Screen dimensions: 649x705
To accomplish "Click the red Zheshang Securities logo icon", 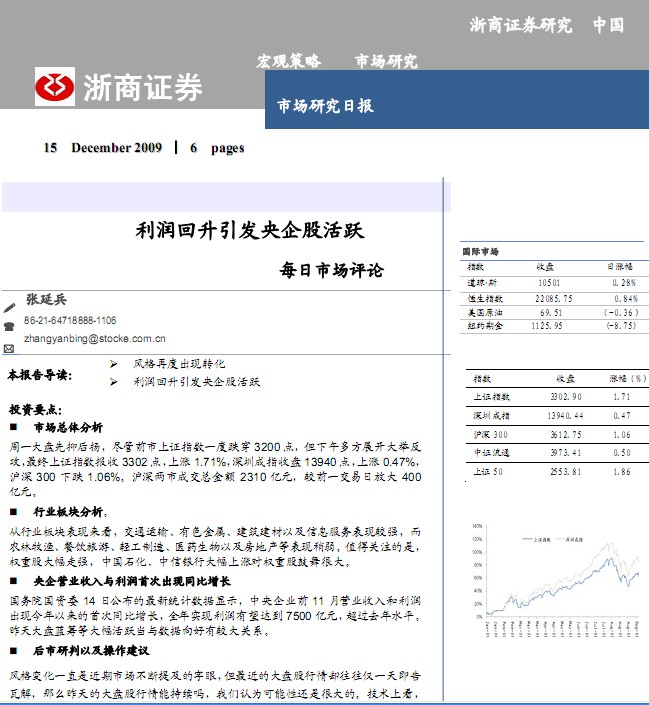I will click(54, 87).
